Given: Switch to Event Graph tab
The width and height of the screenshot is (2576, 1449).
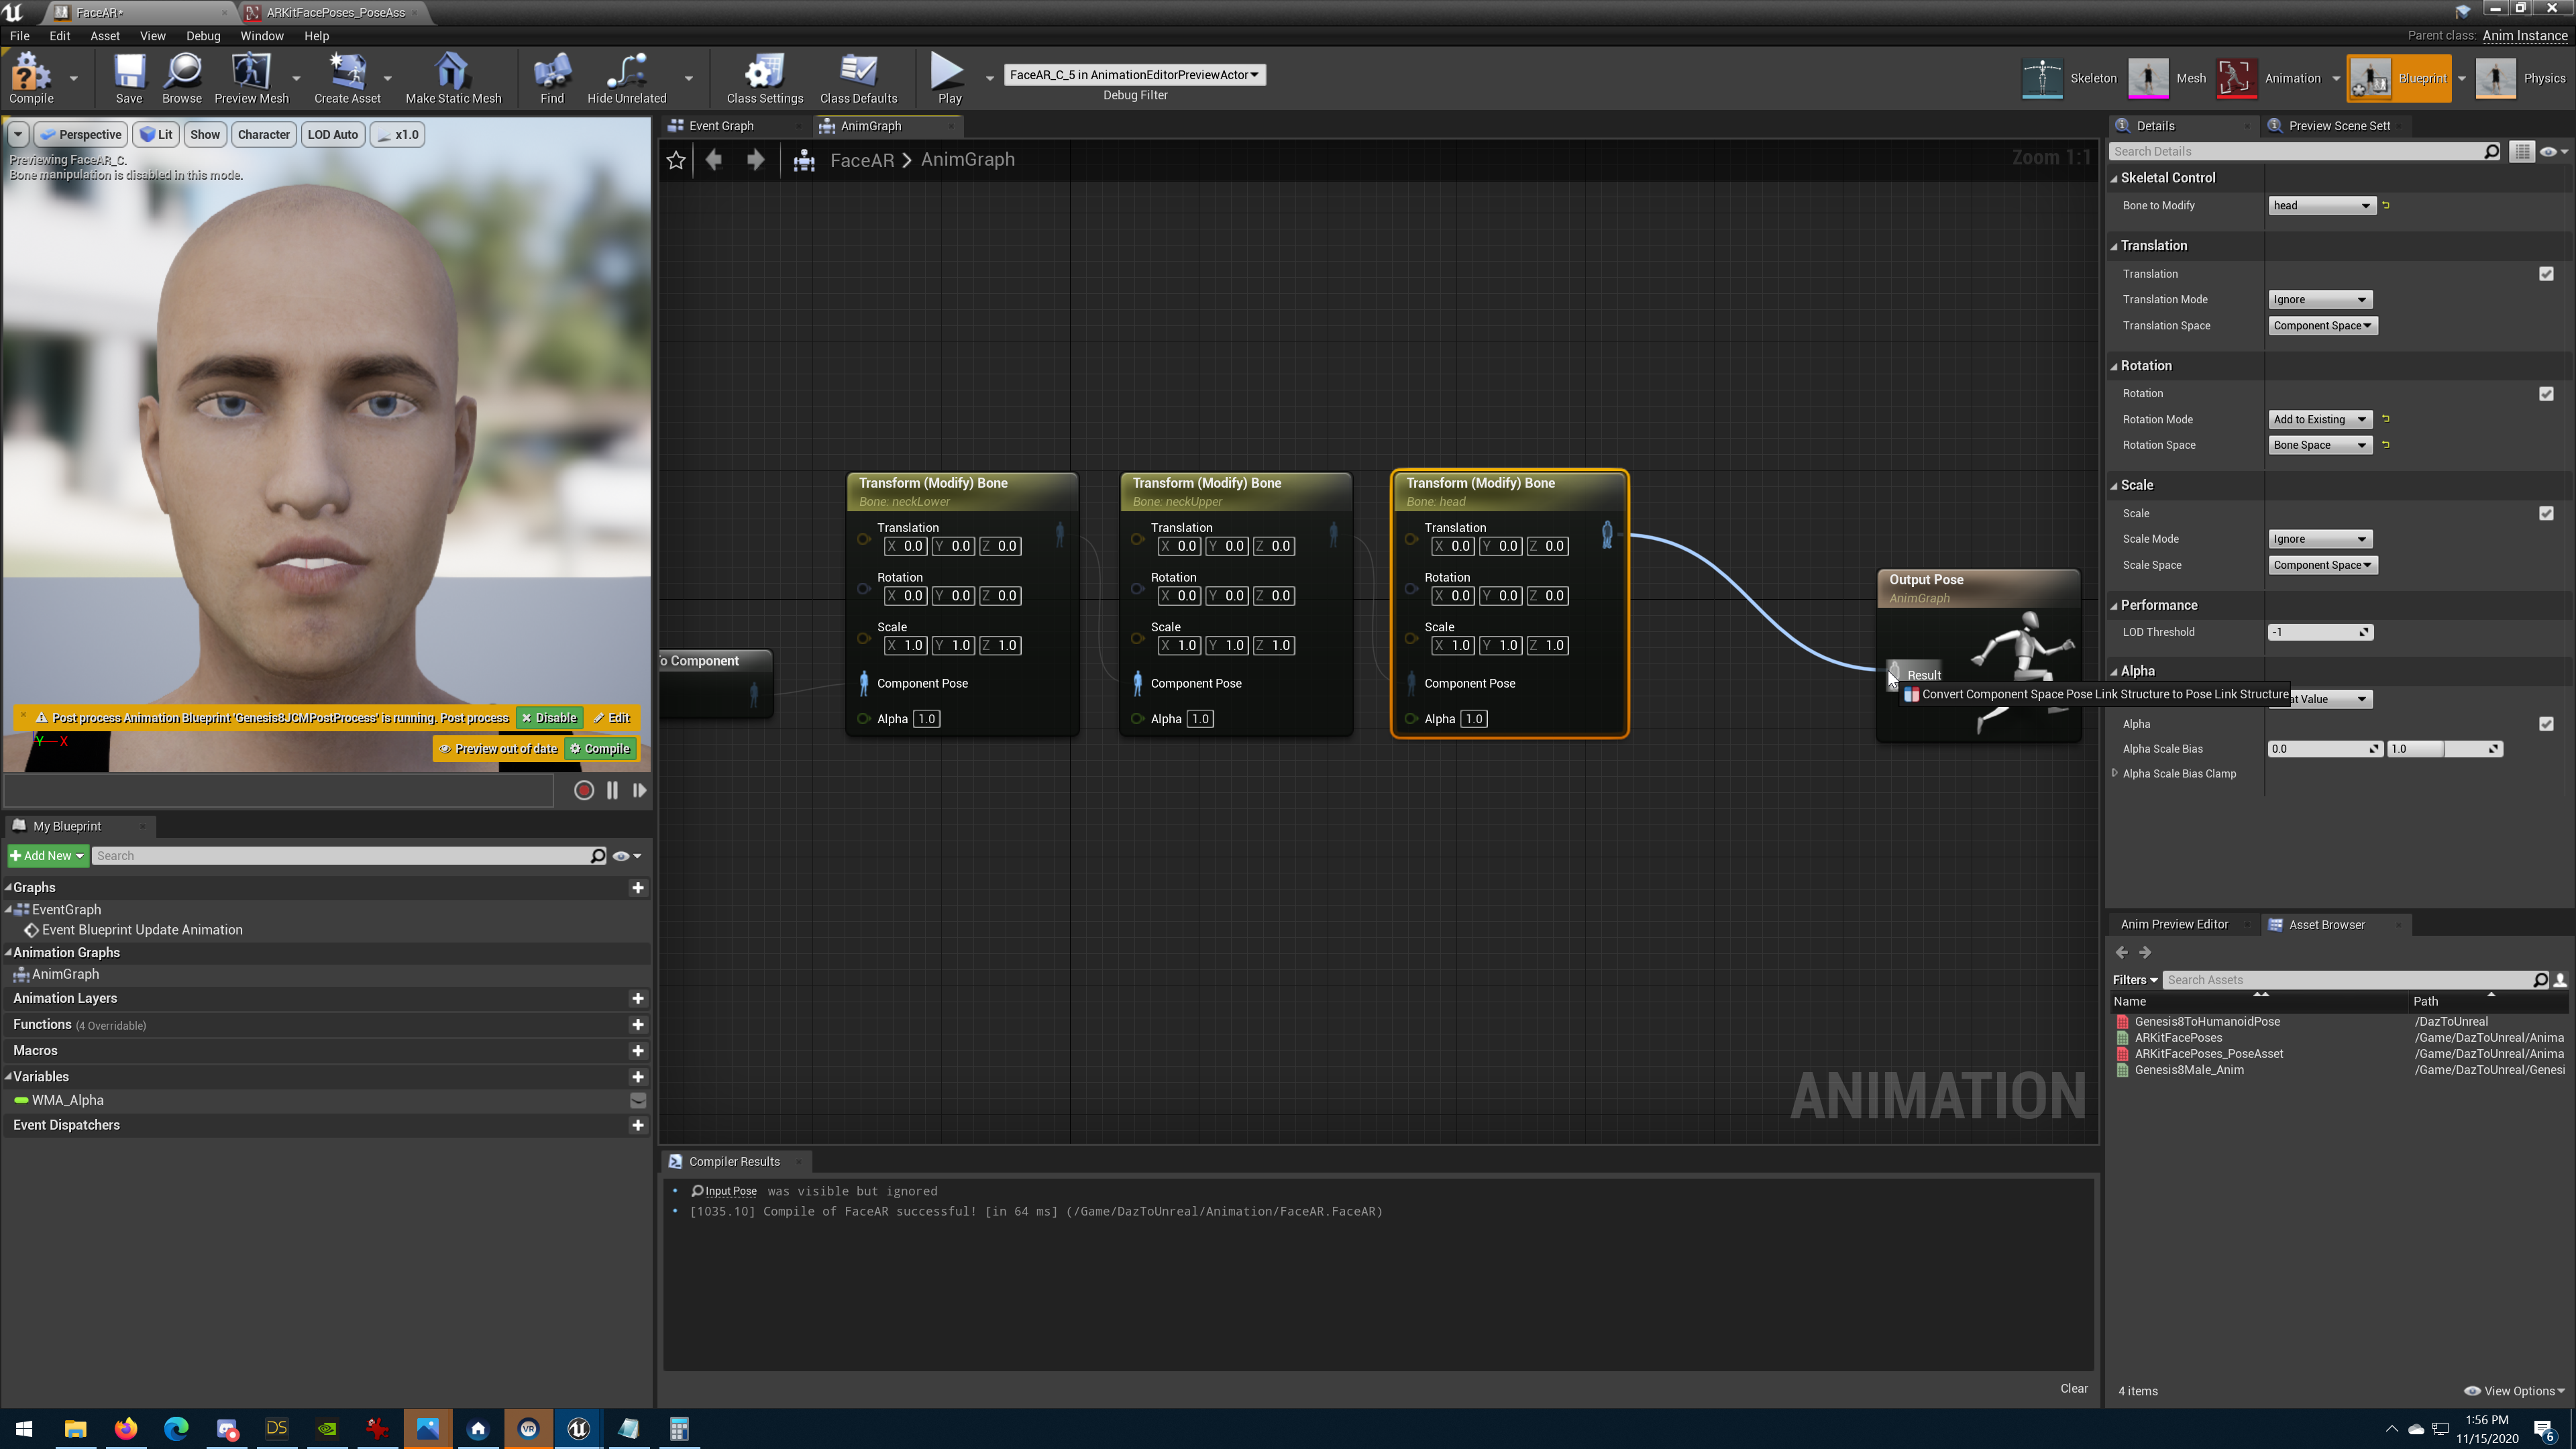Looking at the screenshot, I should tap(720, 126).
